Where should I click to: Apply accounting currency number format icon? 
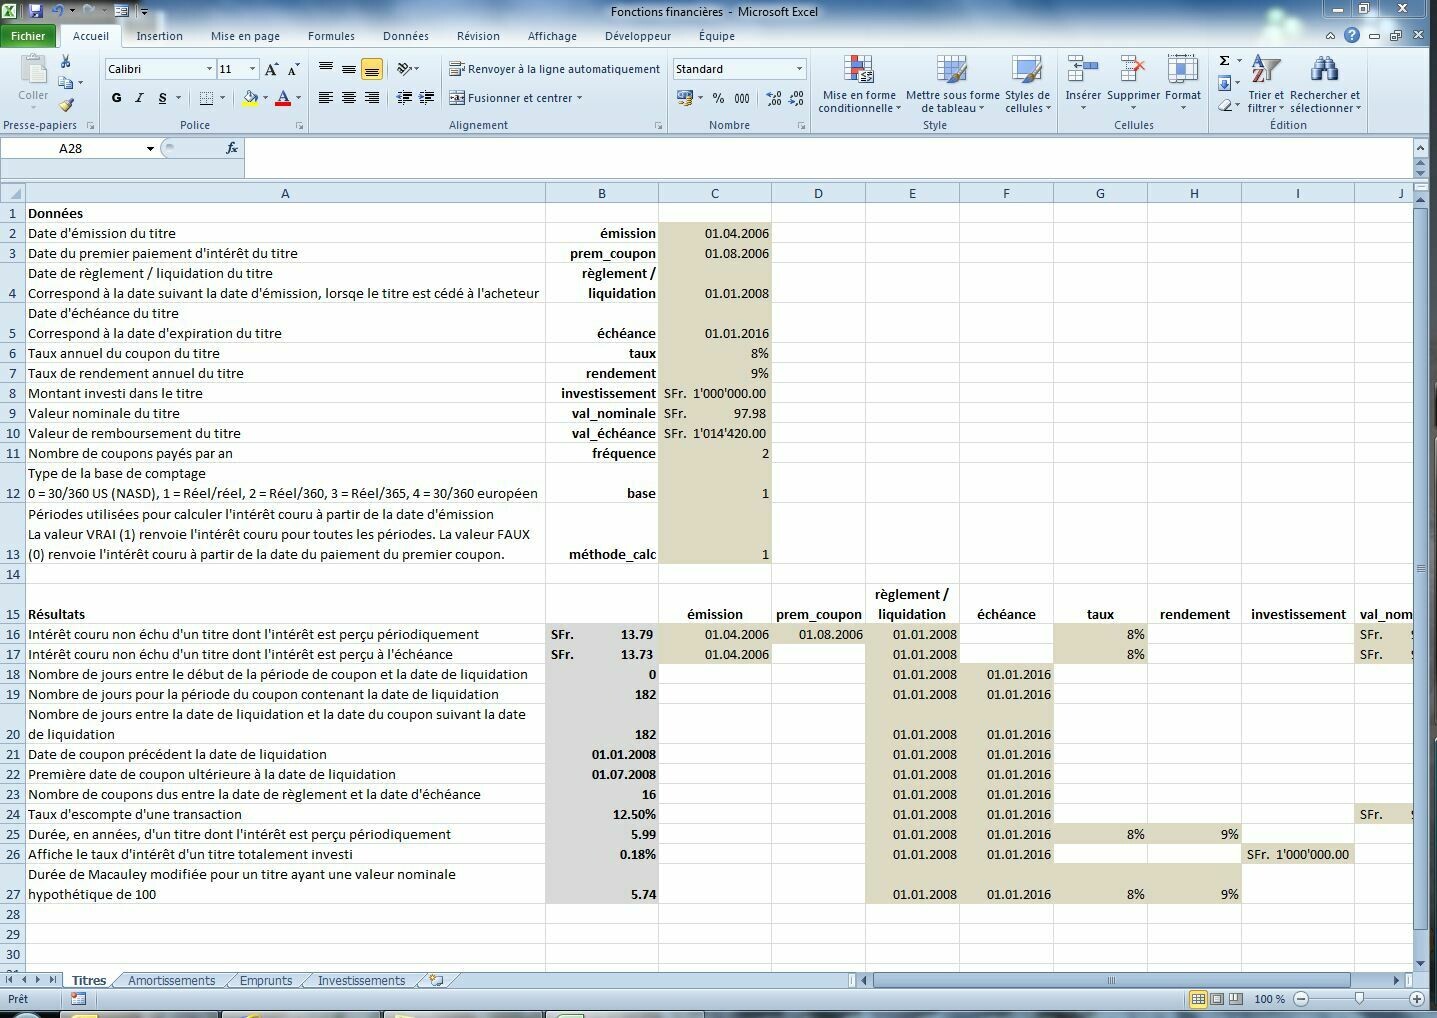pos(685,98)
